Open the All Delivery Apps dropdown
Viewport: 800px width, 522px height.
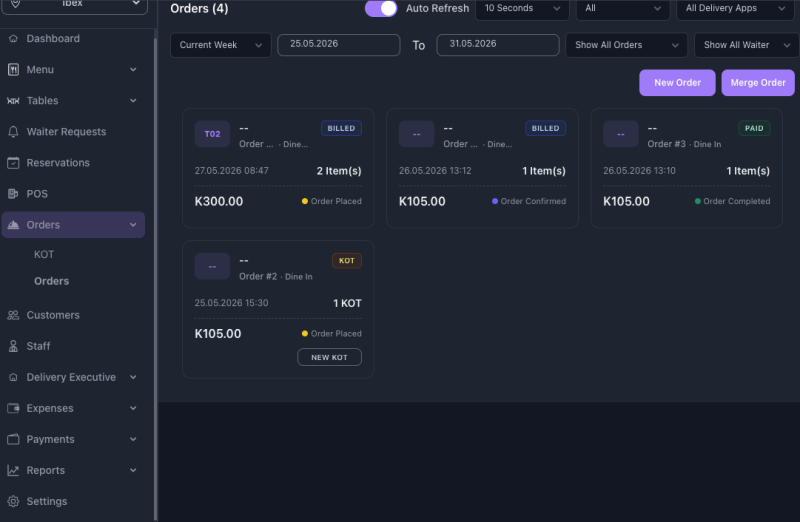pos(735,9)
